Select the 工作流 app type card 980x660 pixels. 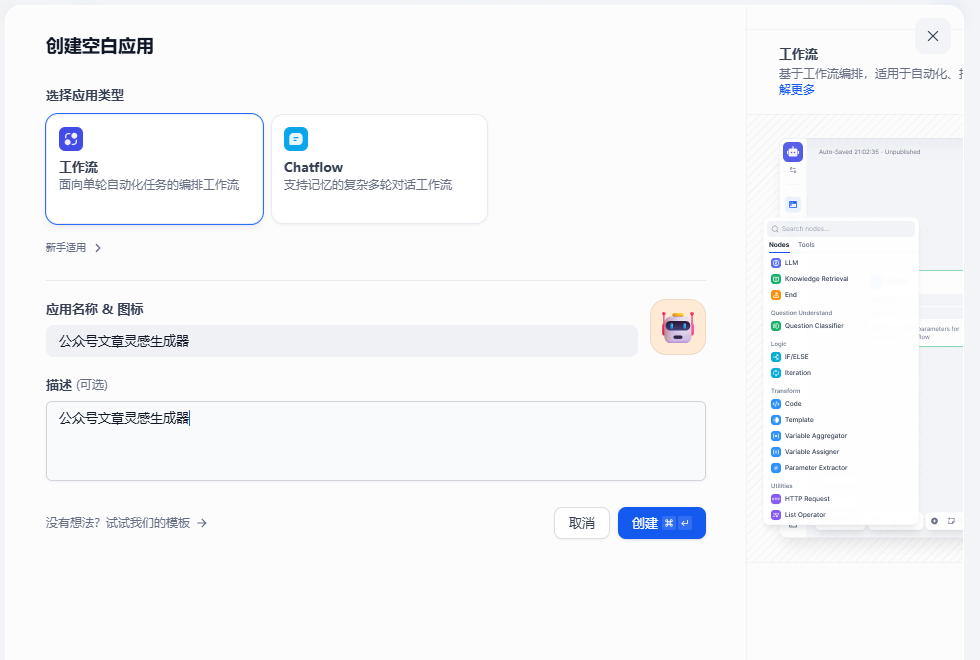pos(154,168)
